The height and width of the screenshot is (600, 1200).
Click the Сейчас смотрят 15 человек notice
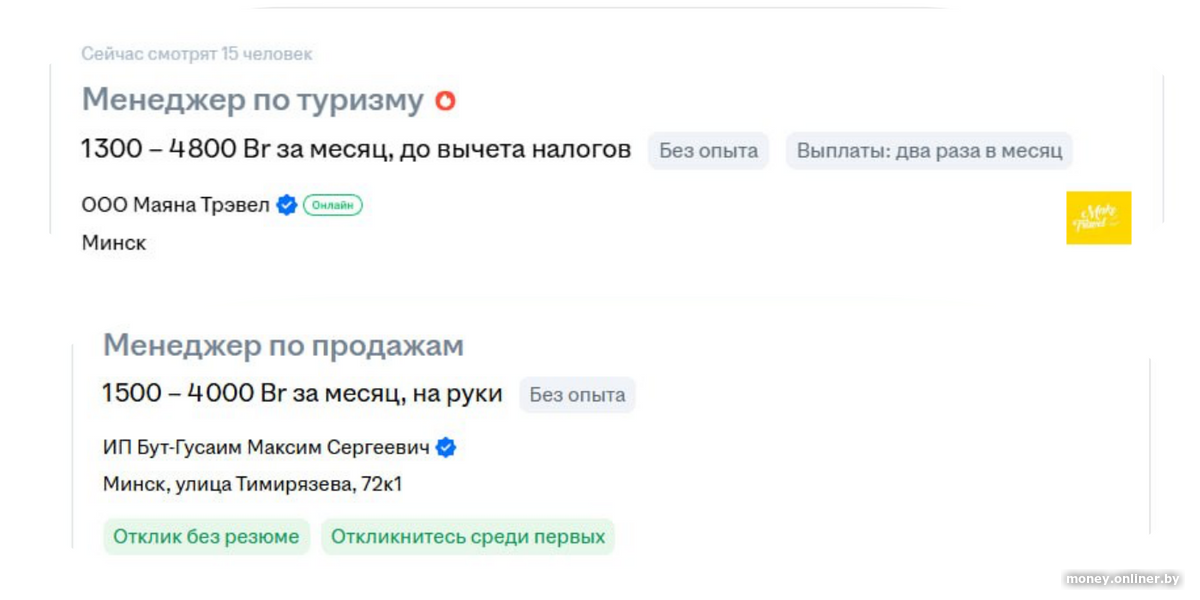(197, 54)
